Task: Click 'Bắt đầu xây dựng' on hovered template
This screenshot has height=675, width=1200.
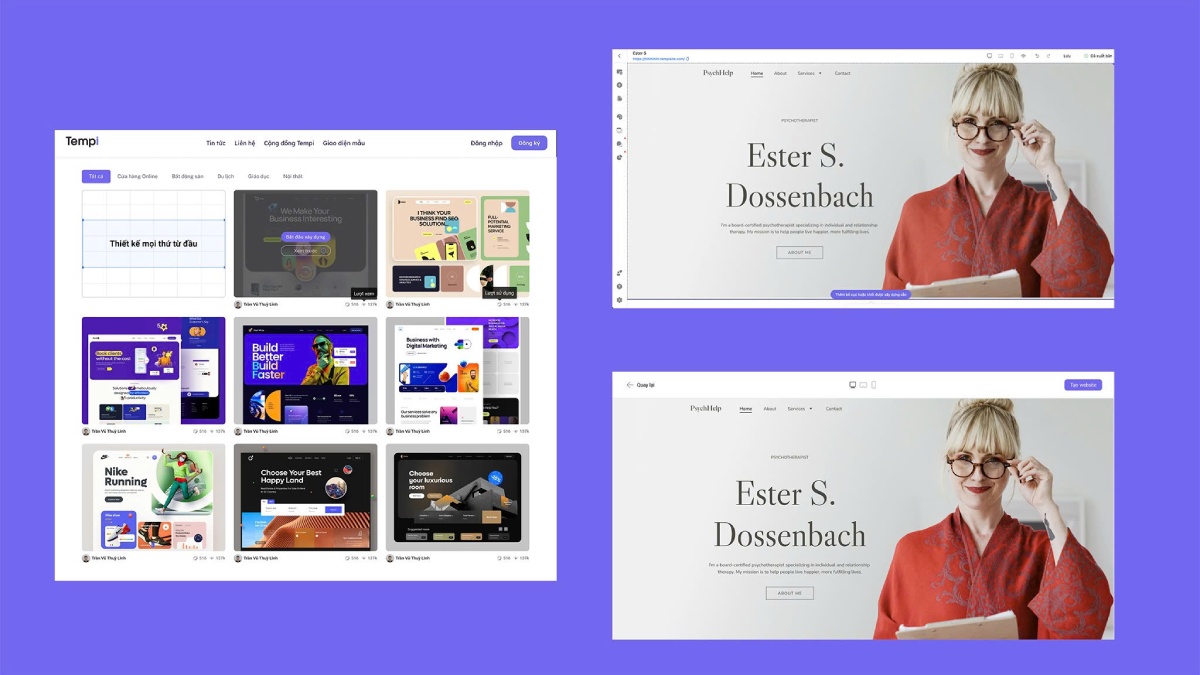Action: 305,237
